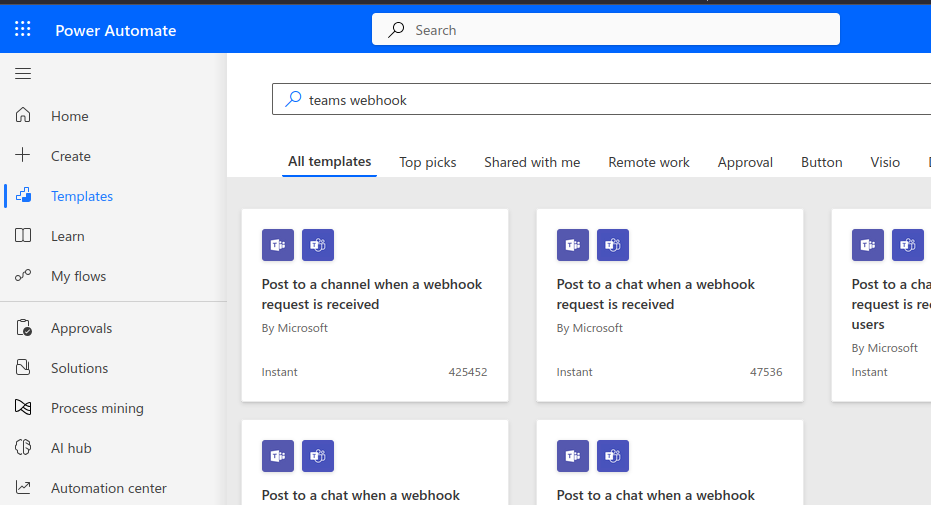The width and height of the screenshot is (931, 505).
Task: Click the Process mining icon
Action: click(23, 408)
